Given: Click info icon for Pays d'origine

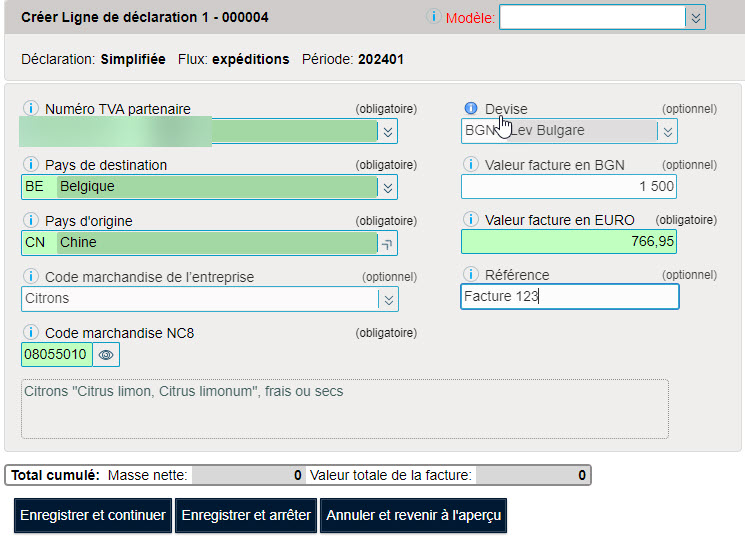Looking at the screenshot, I should 31,221.
